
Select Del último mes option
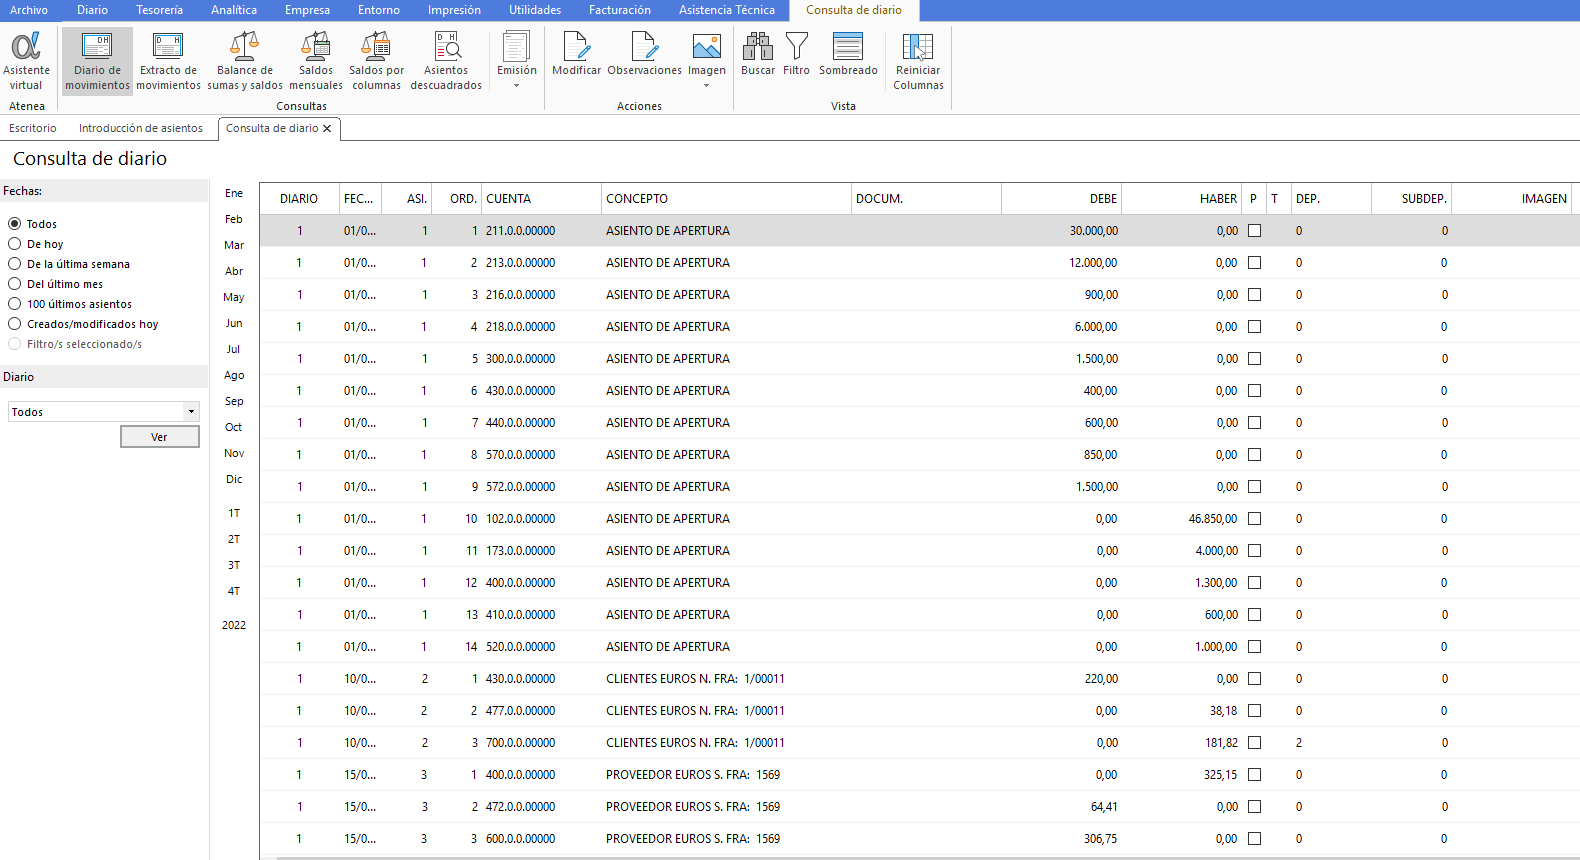[x=15, y=284]
